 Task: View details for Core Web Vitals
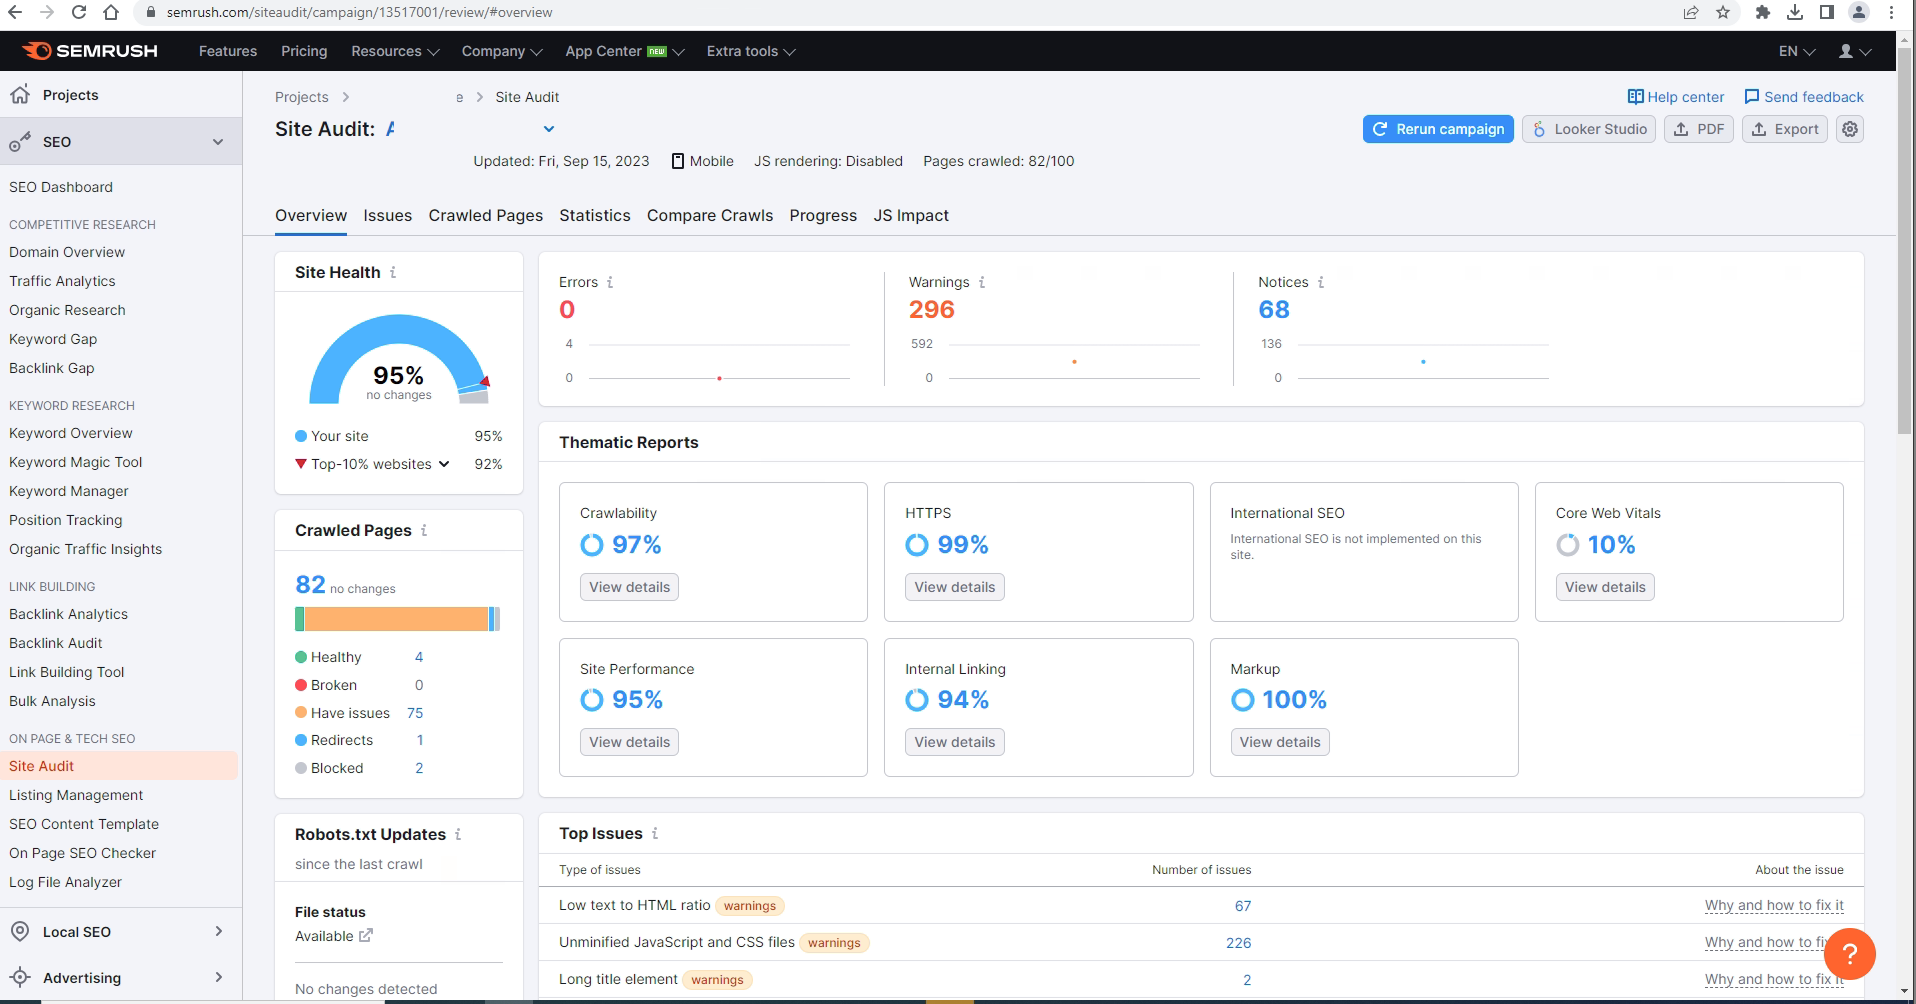pyautogui.click(x=1604, y=587)
